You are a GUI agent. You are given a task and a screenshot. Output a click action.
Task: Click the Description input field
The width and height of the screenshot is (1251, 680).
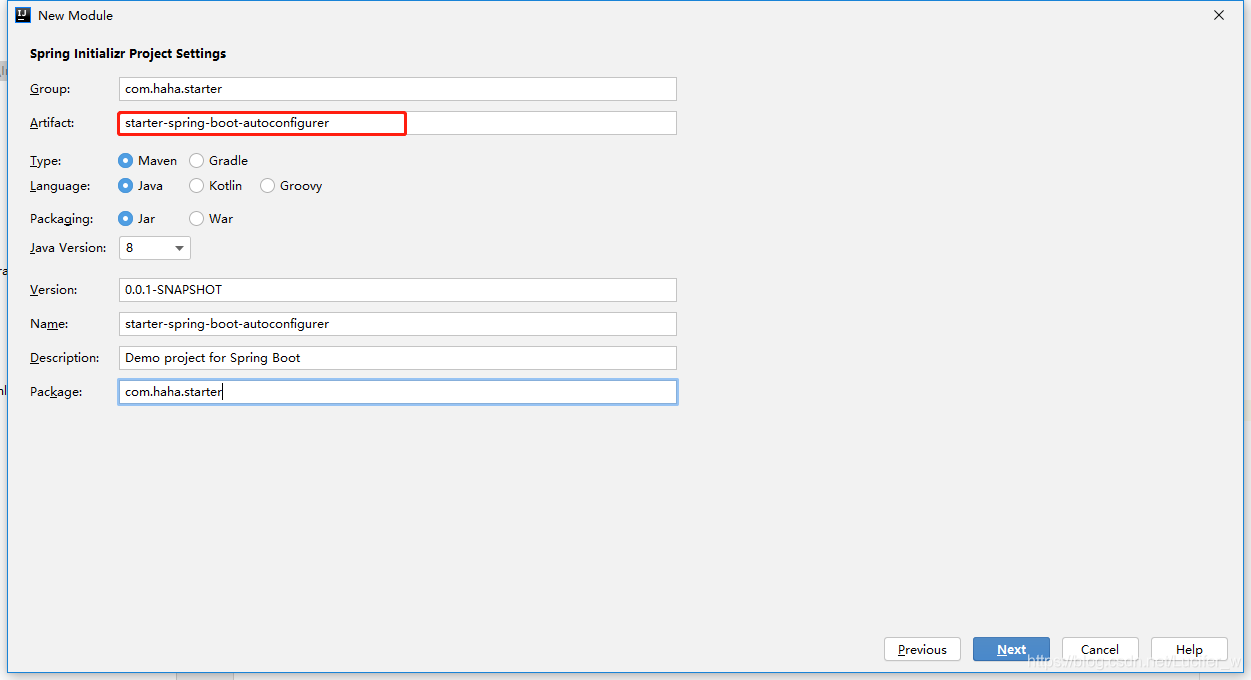(x=398, y=358)
